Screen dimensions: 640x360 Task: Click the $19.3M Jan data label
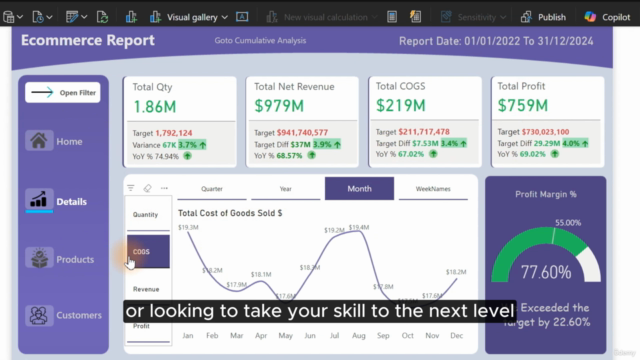pyautogui.click(x=188, y=227)
